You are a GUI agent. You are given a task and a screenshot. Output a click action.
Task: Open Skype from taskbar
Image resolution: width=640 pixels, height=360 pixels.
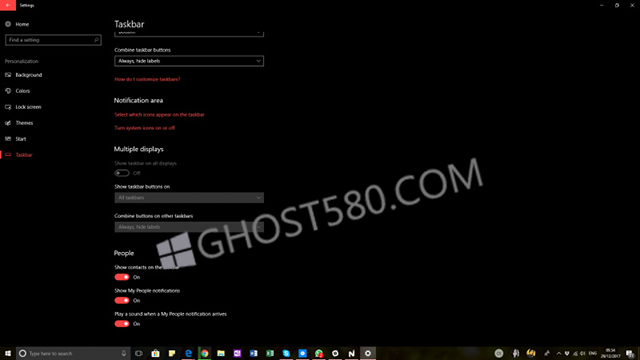click(x=286, y=353)
